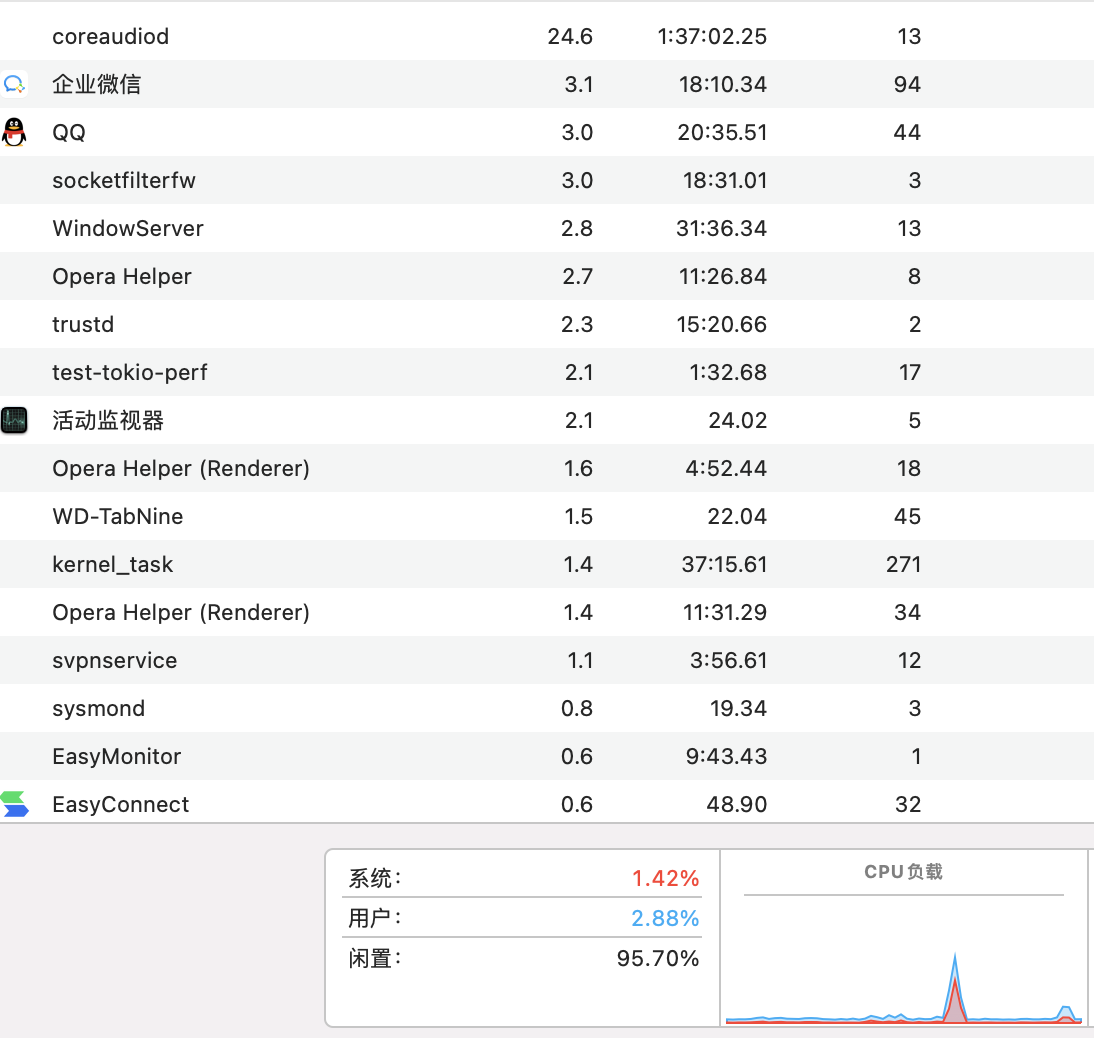Viewport: 1094px width, 1038px height.
Task: Click the 闲置 label in CPU summary
Action: tap(375, 958)
